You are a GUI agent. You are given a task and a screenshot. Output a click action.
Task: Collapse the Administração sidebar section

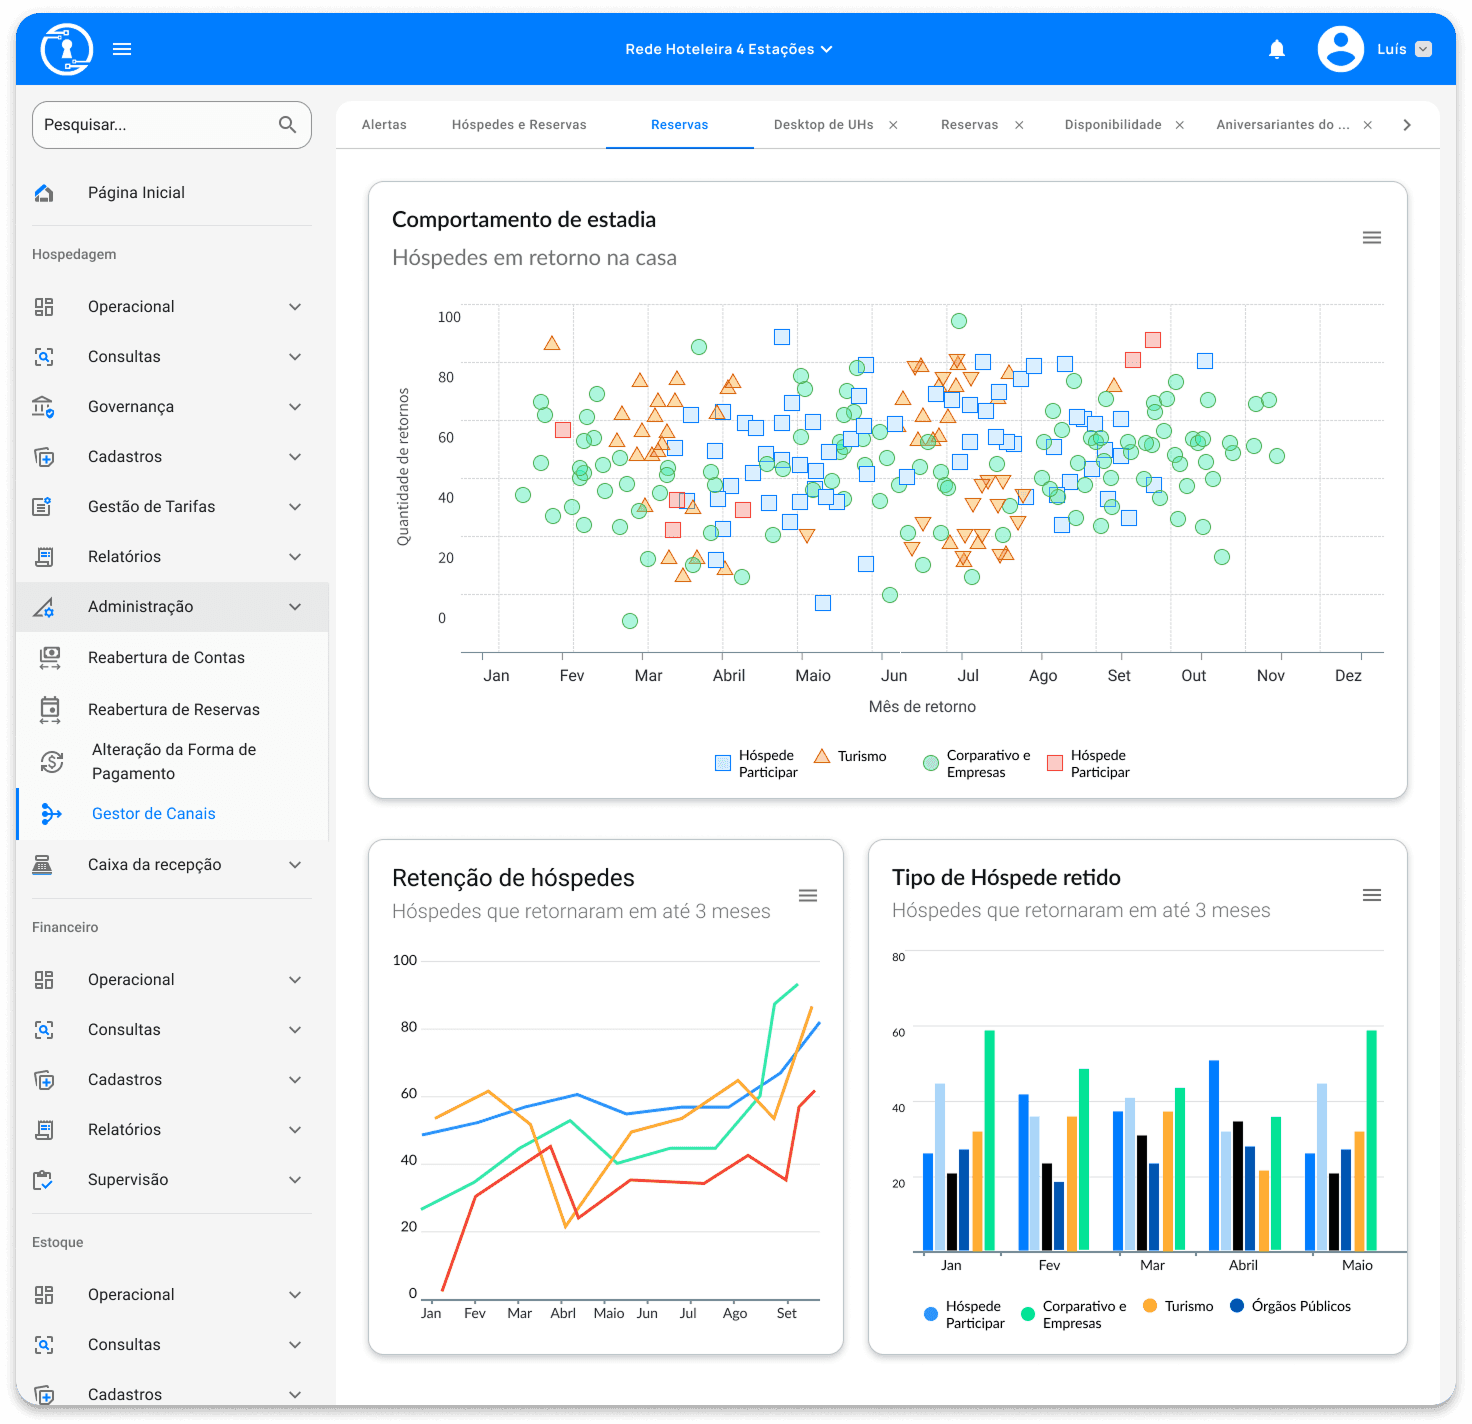click(294, 607)
